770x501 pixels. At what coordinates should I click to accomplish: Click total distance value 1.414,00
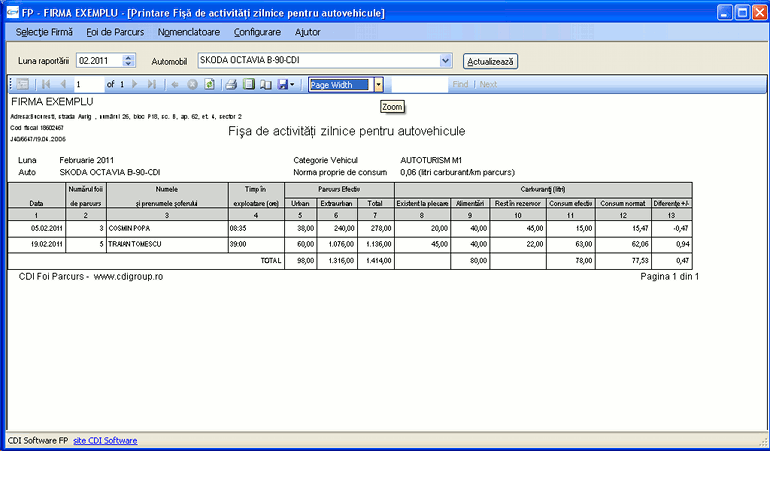click(x=379, y=261)
